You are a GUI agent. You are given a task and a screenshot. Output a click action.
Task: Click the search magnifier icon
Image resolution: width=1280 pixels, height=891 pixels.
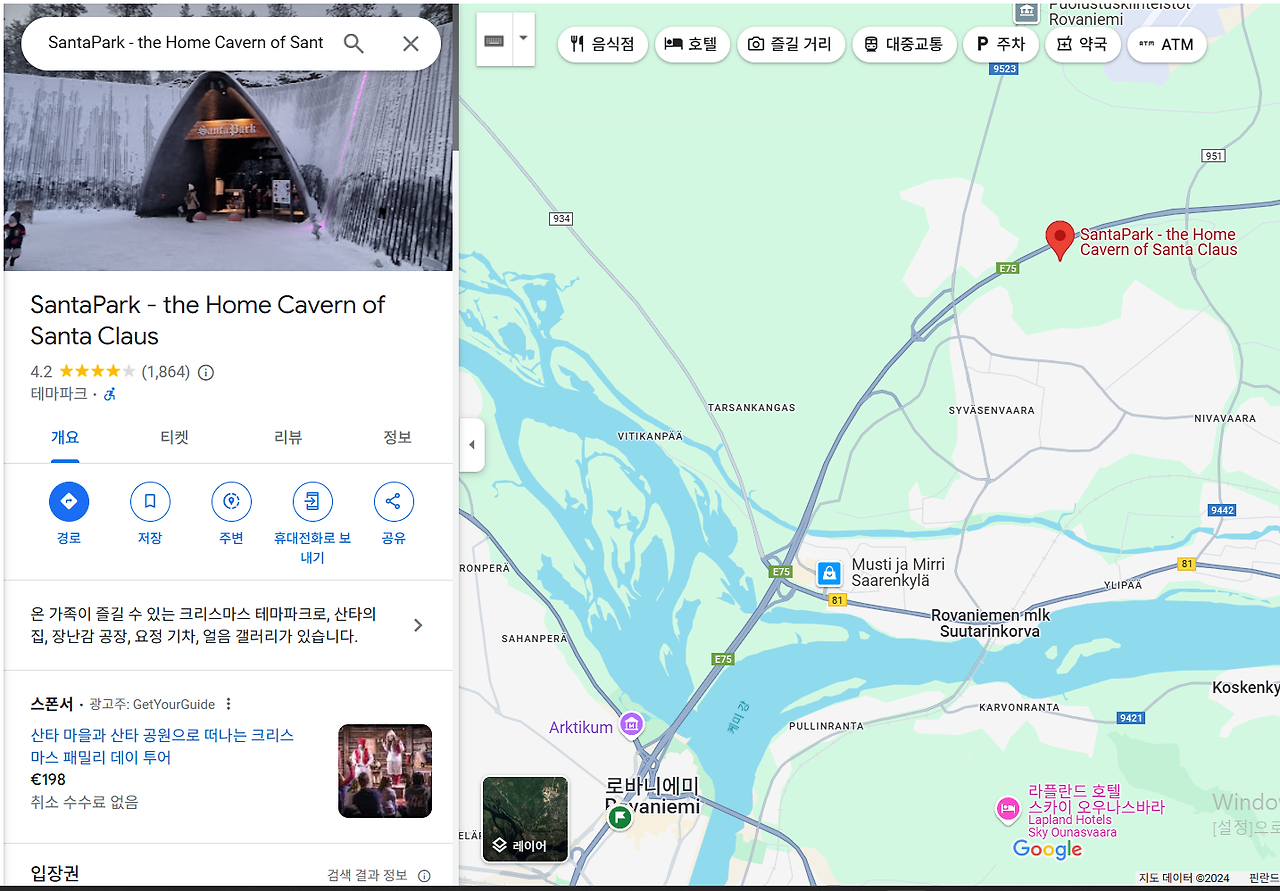point(354,43)
